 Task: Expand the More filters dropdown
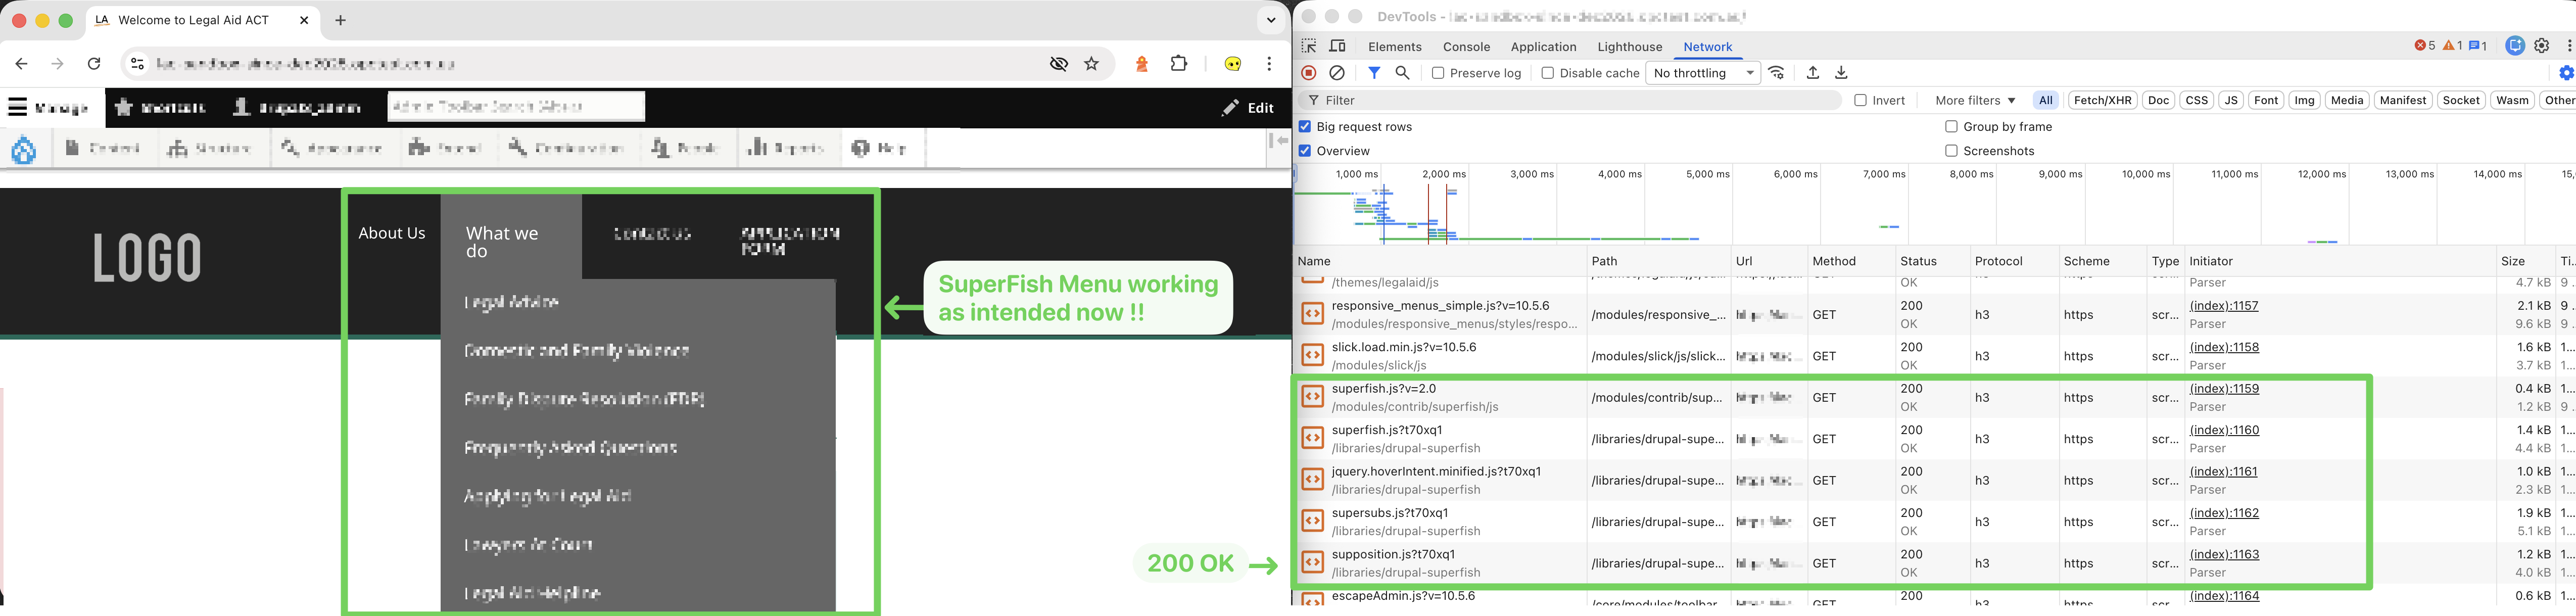[1974, 100]
